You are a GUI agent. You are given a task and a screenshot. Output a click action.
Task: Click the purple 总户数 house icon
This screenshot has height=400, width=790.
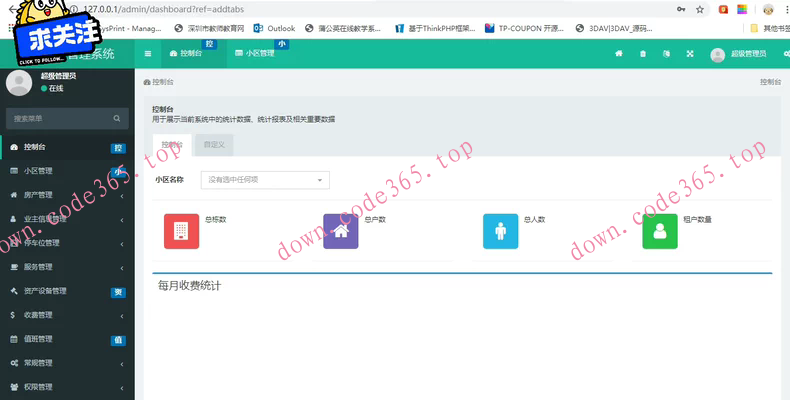pyautogui.click(x=341, y=231)
